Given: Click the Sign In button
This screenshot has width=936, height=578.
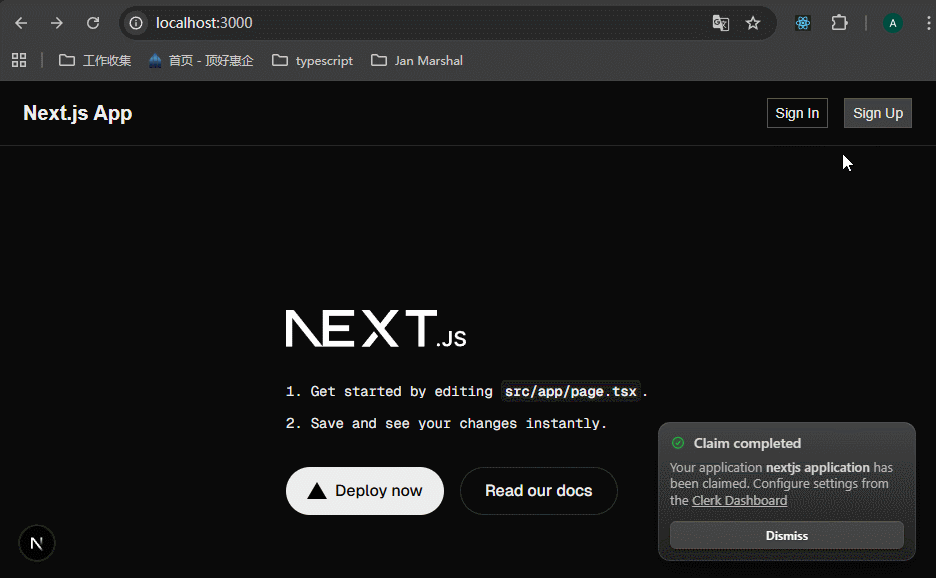Looking at the screenshot, I should coord(797,113).
